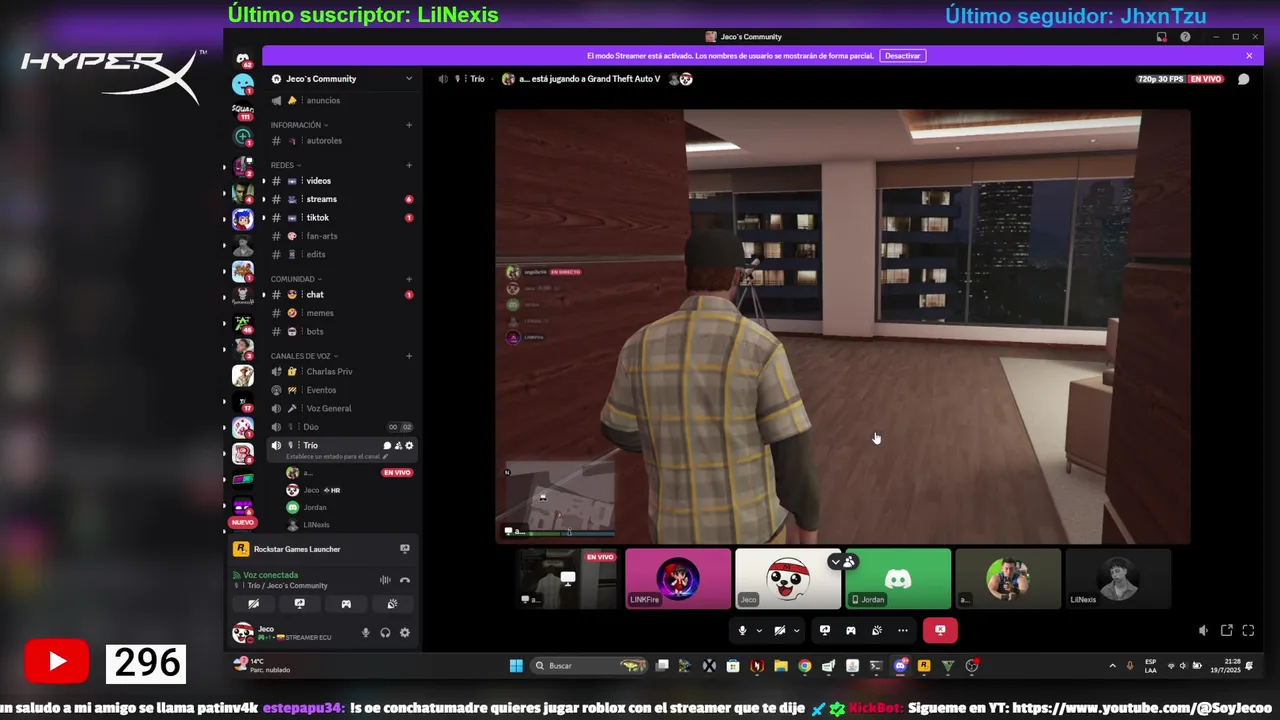Add a channel to COMUNIDAD category
The image size is (1280, 720).
[x=409, y=279]
